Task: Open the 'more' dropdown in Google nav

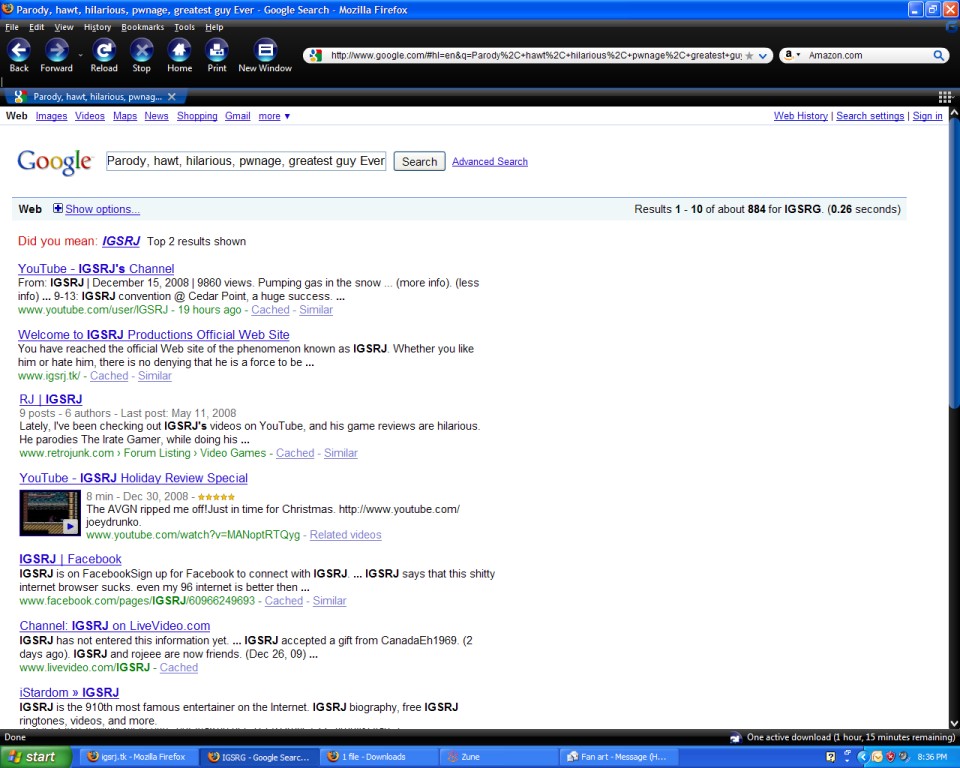Action: click(x=274, y=116)
